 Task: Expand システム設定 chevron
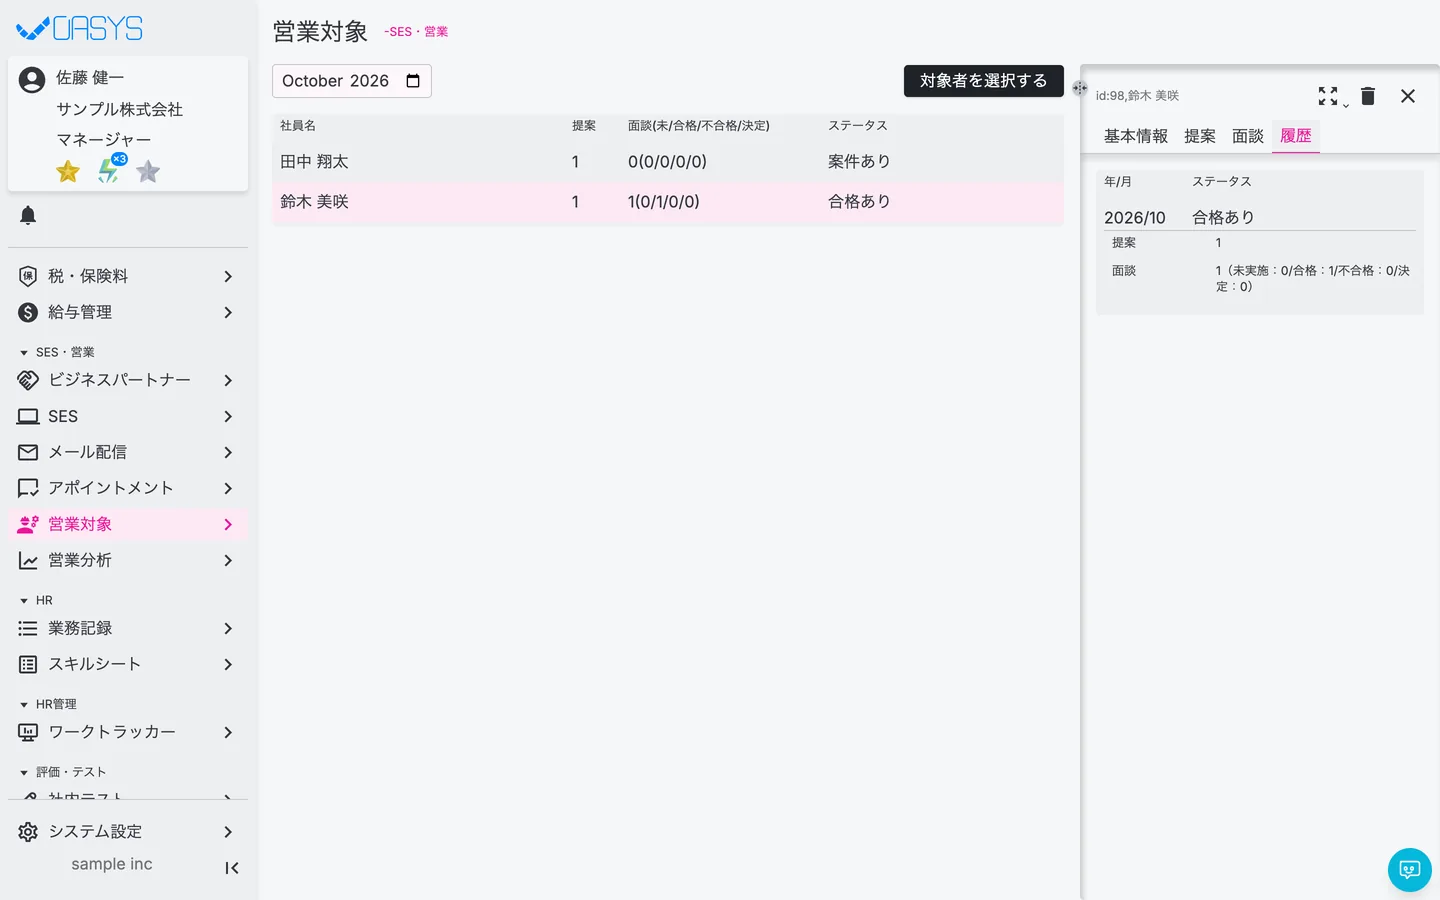click(x=228, y=832)
